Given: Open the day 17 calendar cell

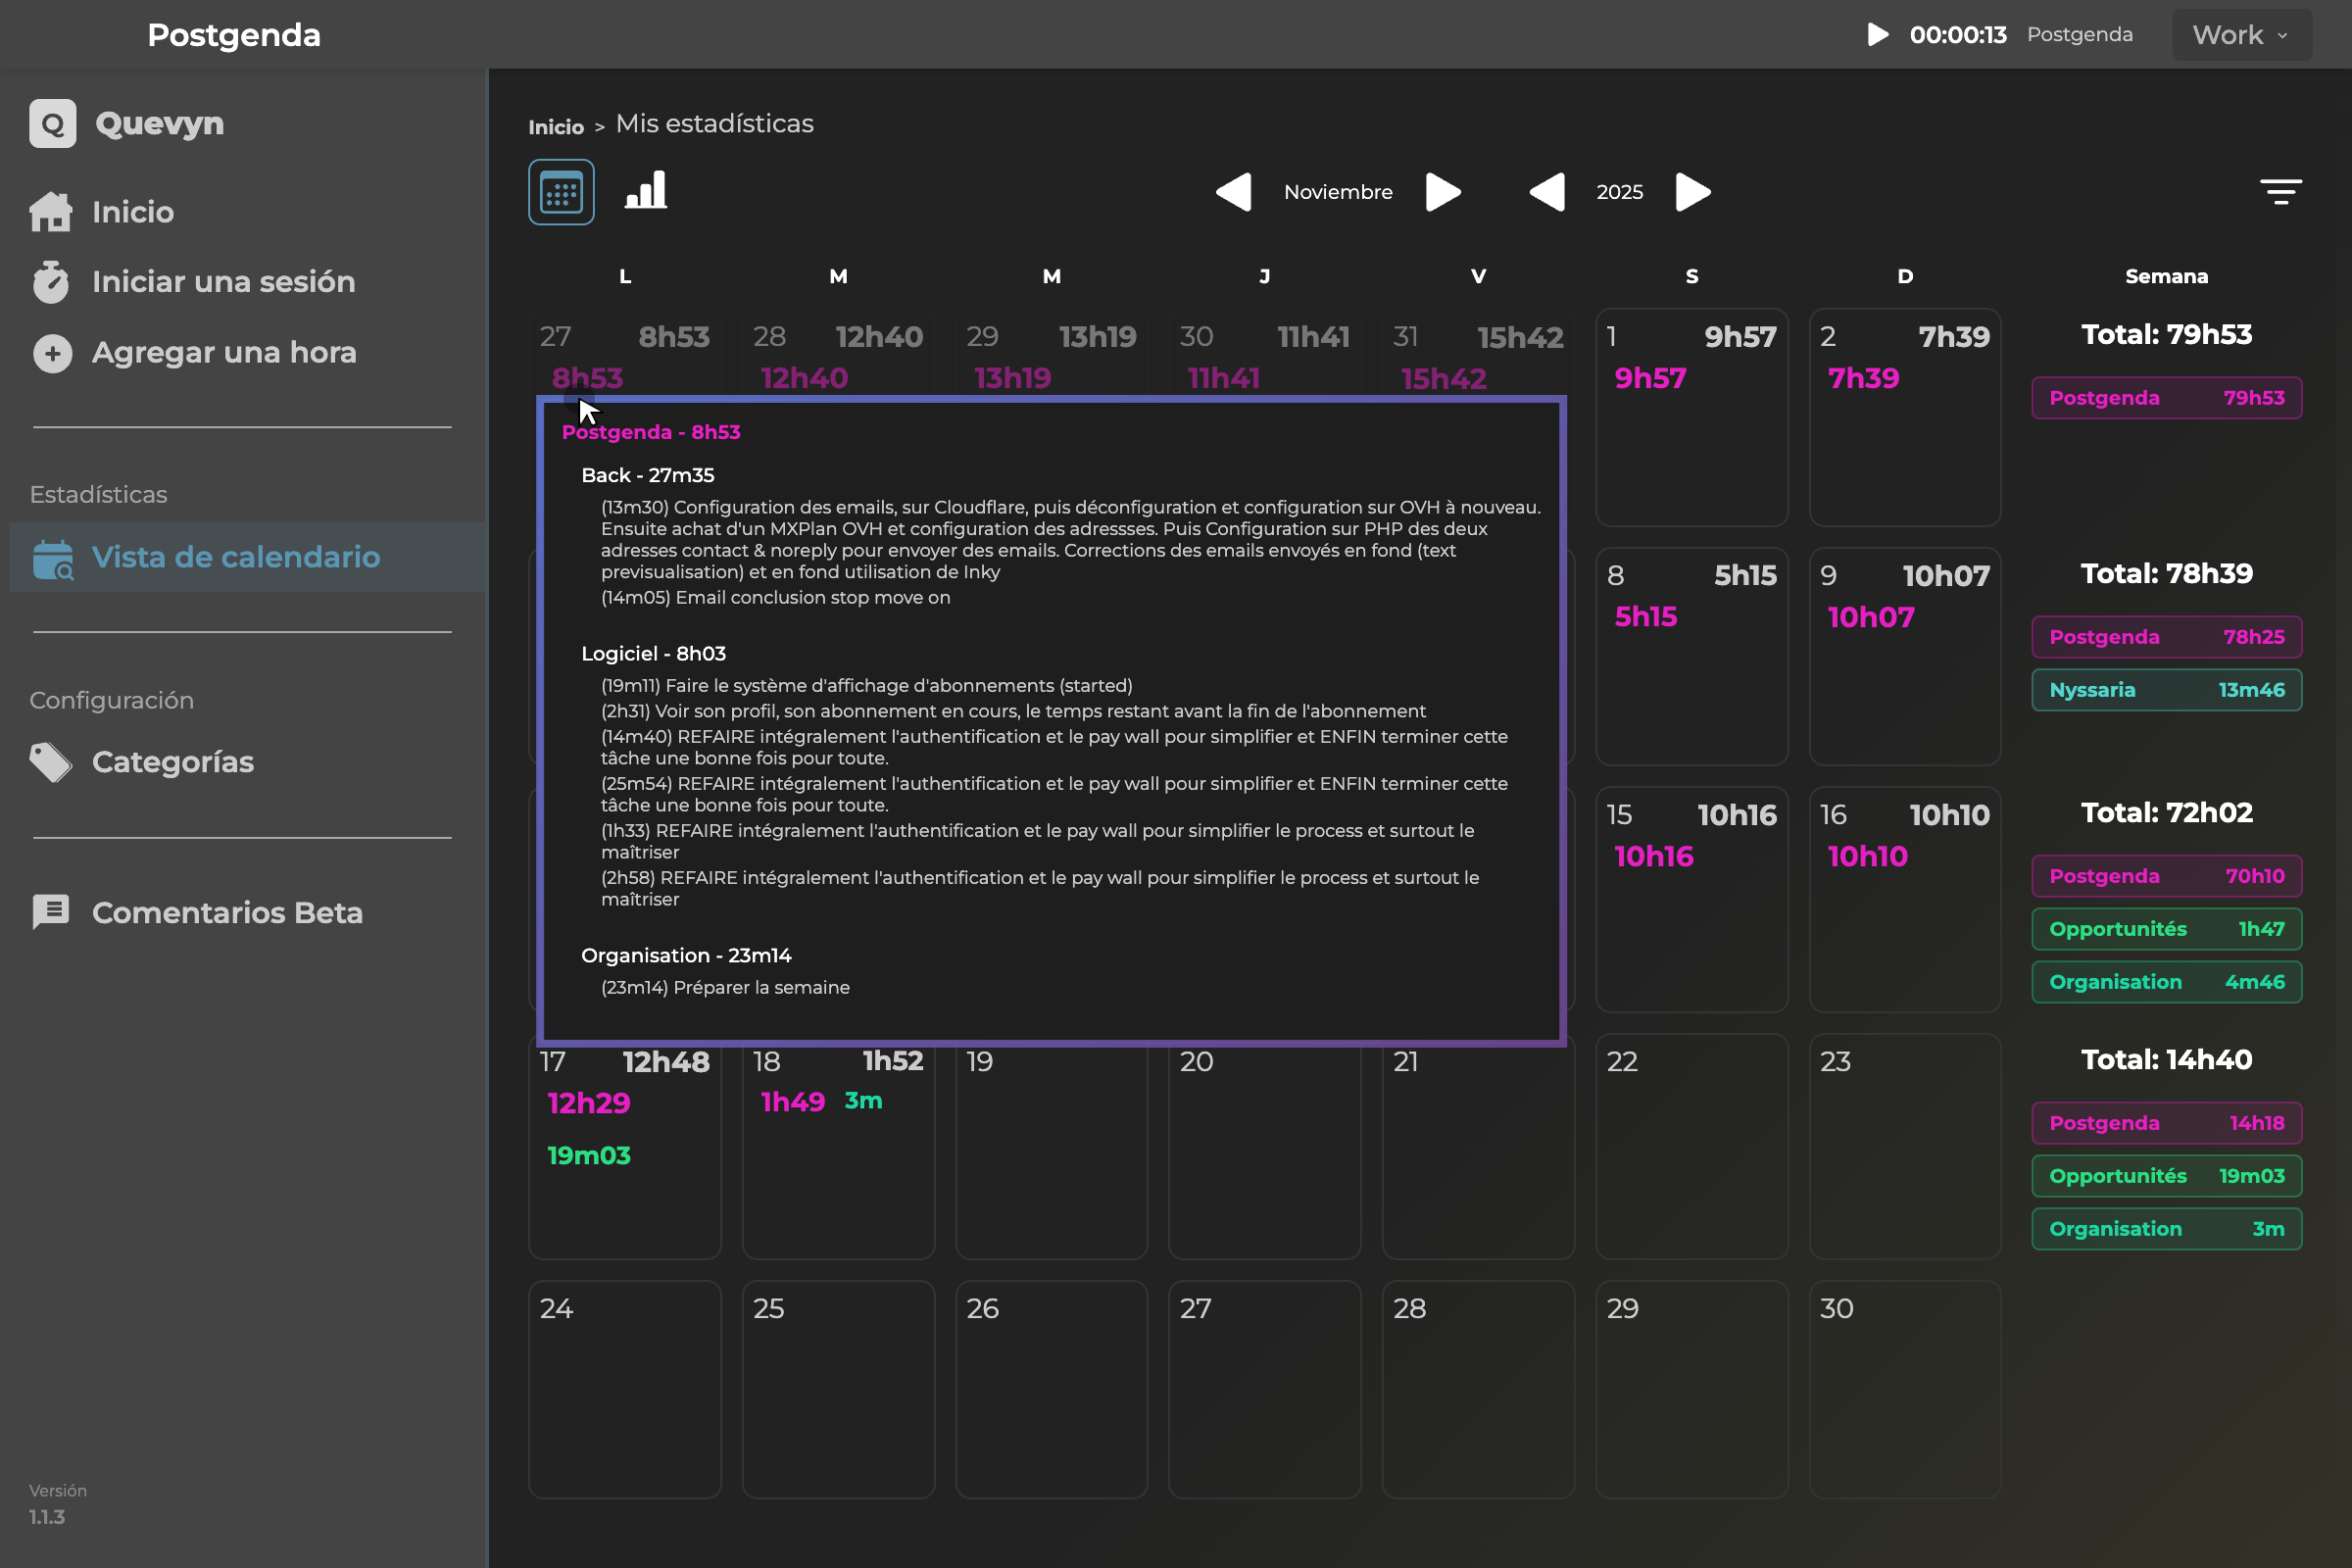Looking at the screenshot, I should tap(625, 1147).
